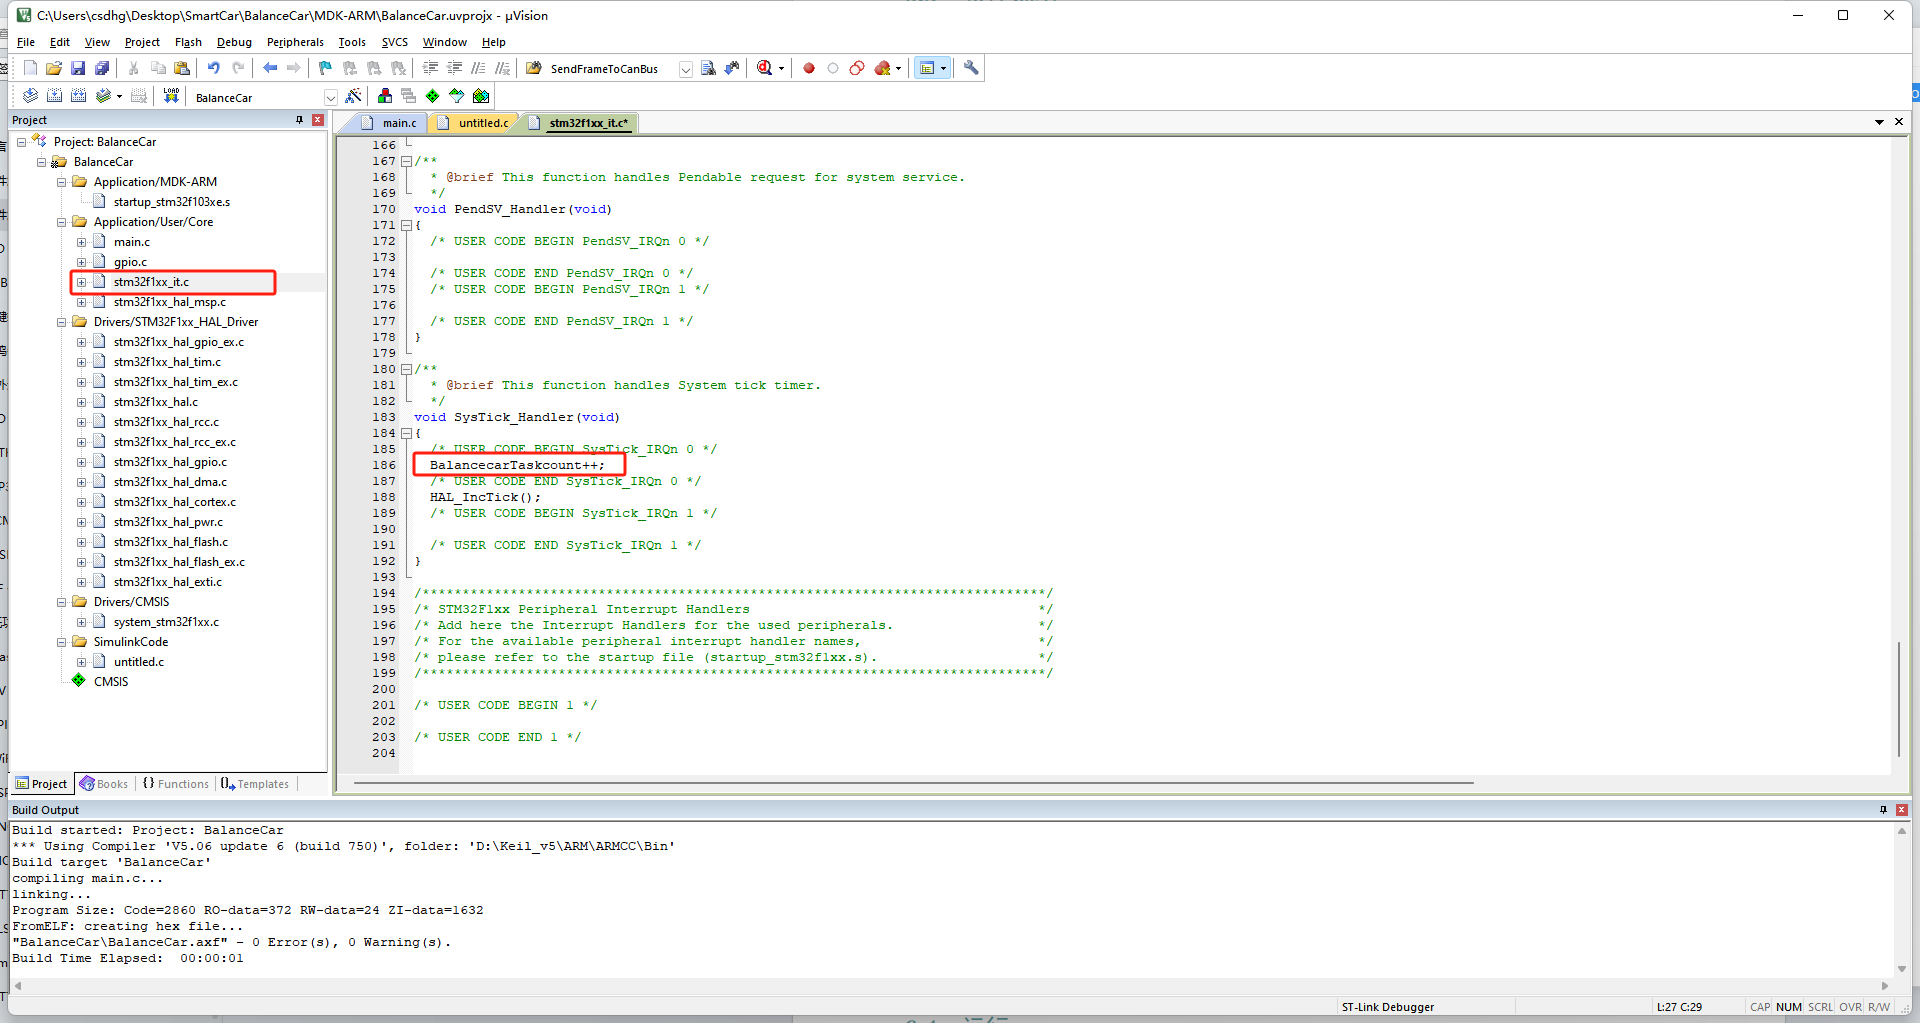Open the Project menu
This screenshot has height=1023, width=1920.
click(142, 42)
